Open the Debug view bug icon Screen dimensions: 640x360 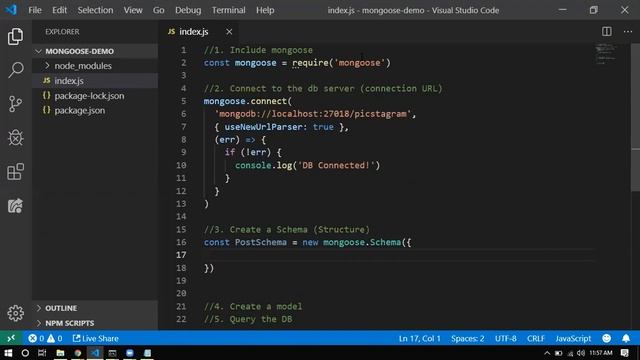point(16,138)
